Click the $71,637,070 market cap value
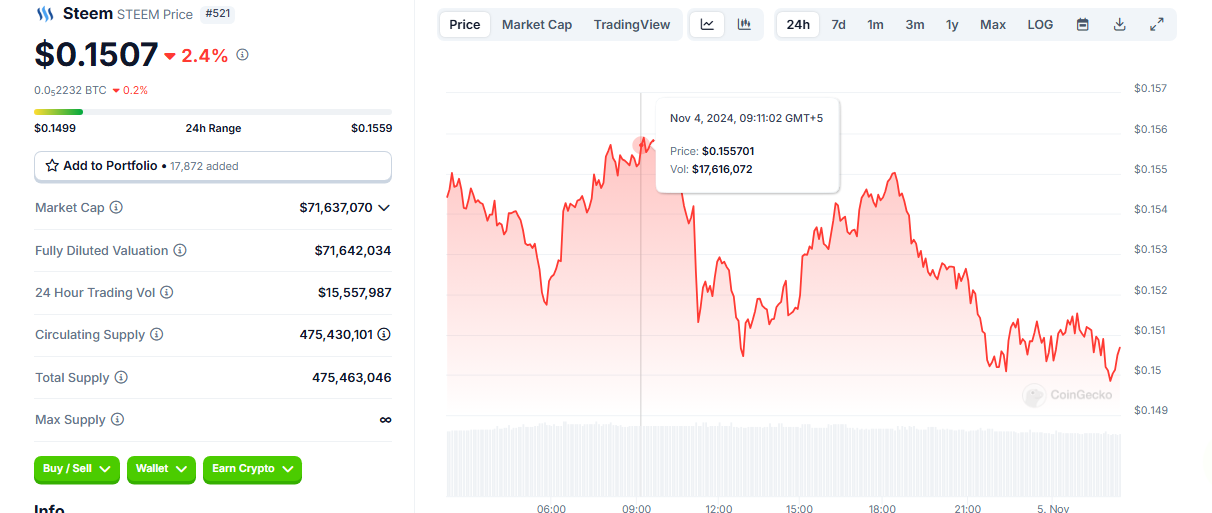 click(x=336, y=208)
